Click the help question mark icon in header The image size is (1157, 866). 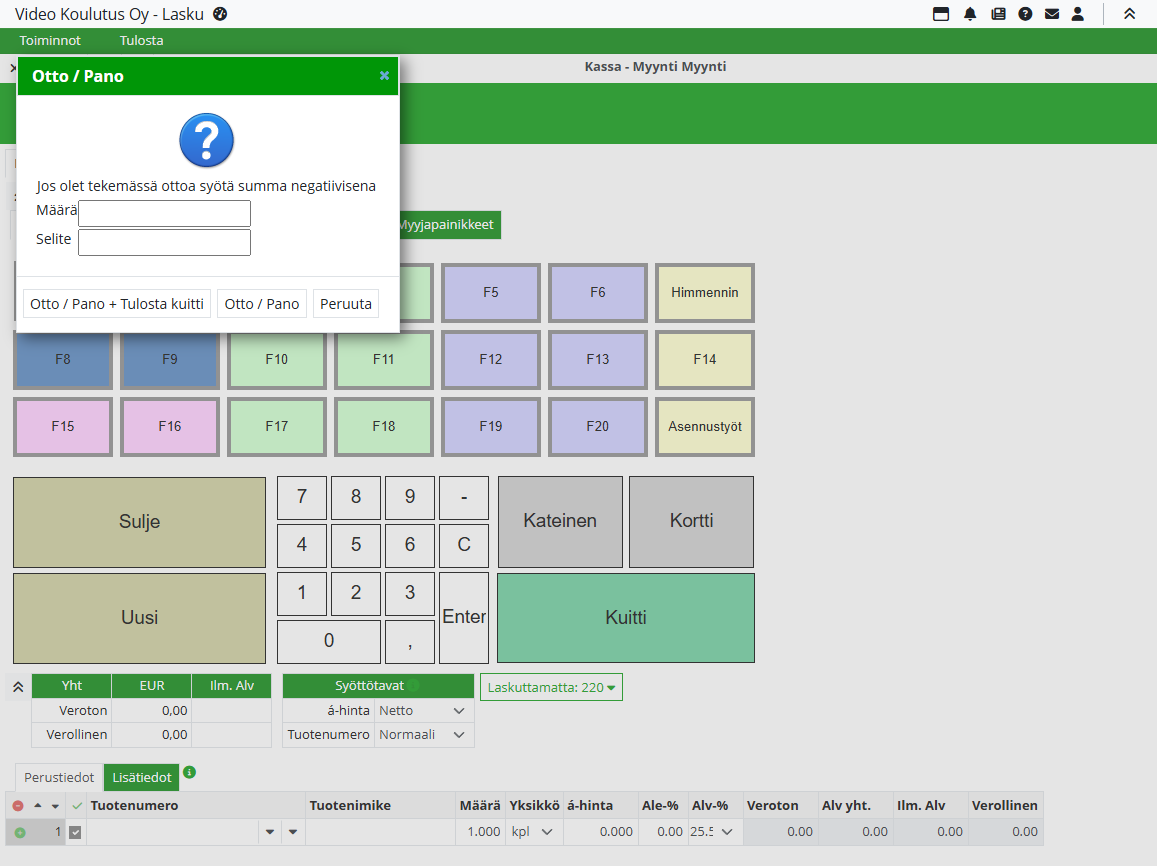[x=1025, y=14]
